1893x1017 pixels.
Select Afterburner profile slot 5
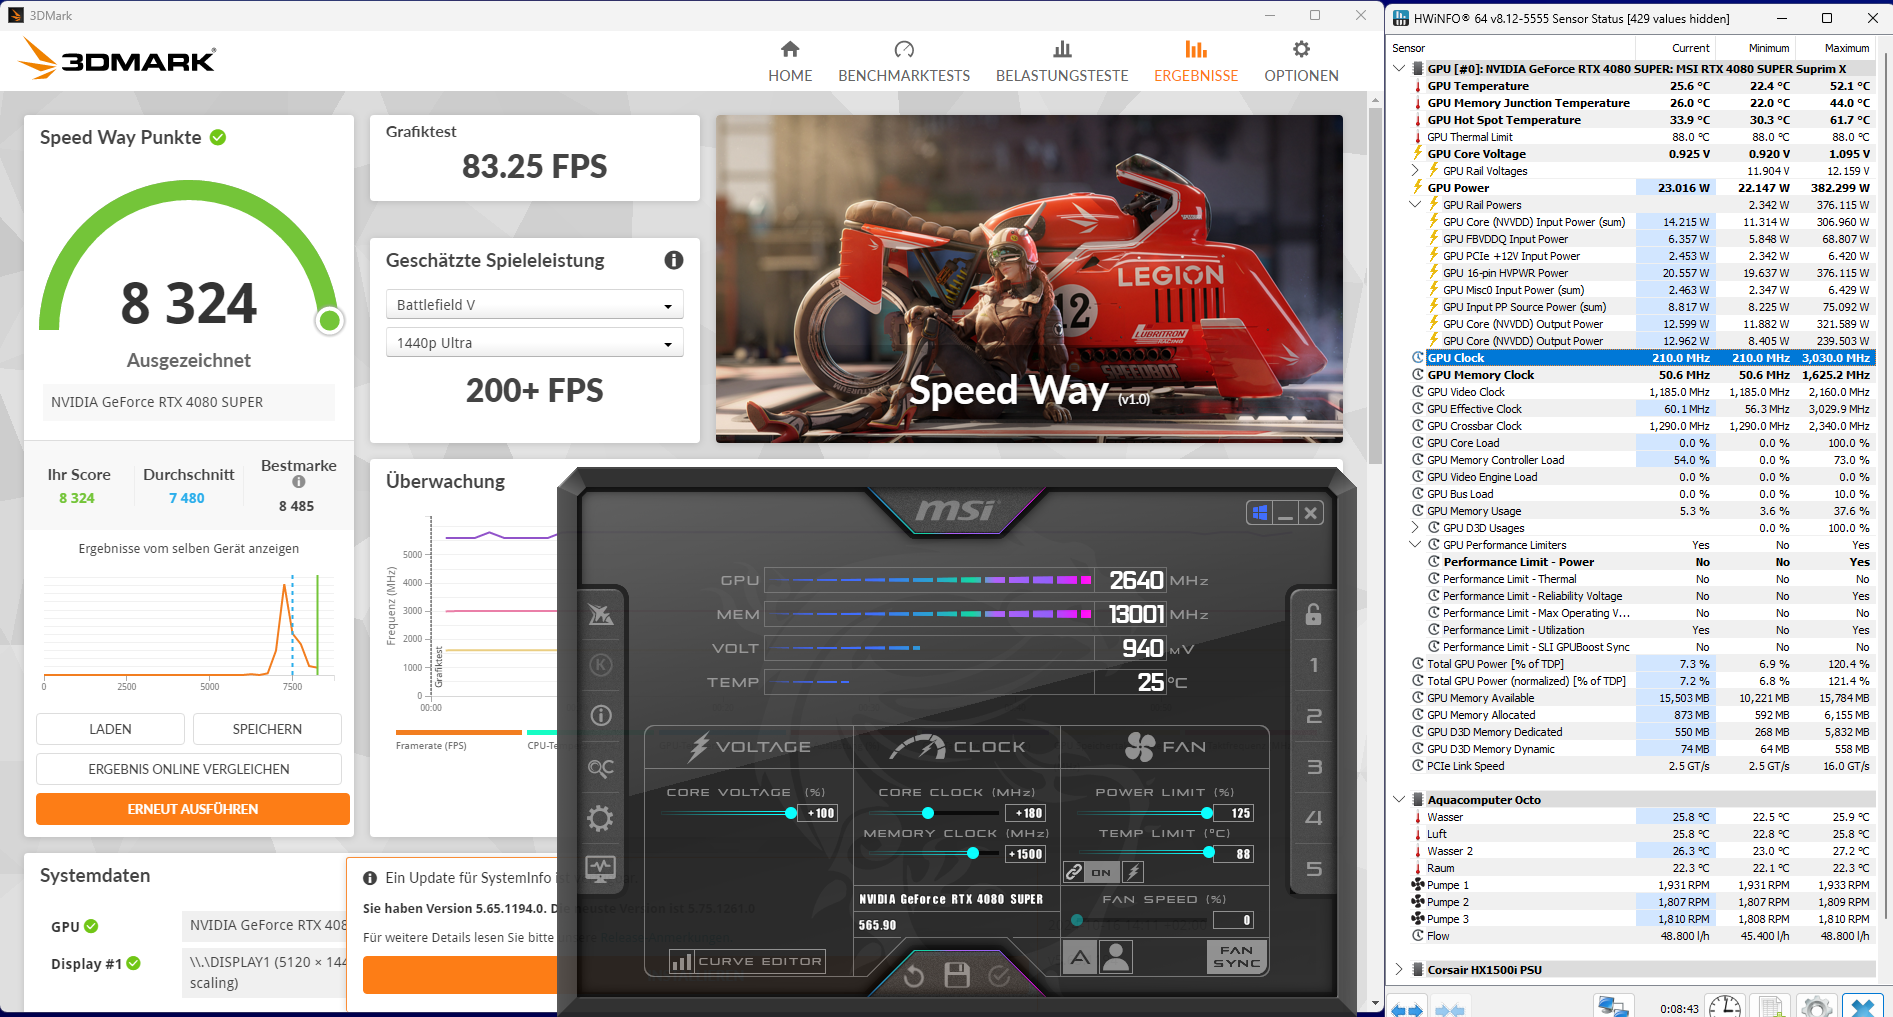pos(1314,869)
